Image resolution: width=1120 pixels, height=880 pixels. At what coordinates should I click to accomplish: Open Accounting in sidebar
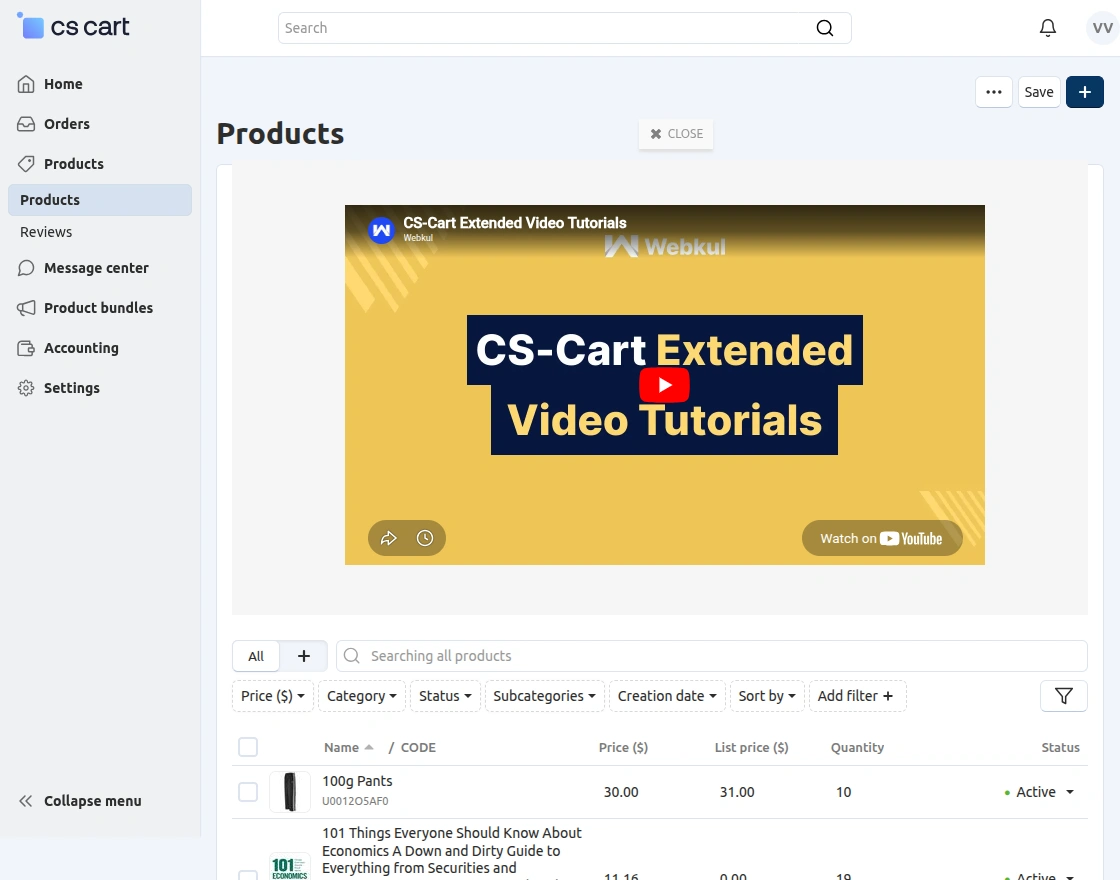pos(81,348)
